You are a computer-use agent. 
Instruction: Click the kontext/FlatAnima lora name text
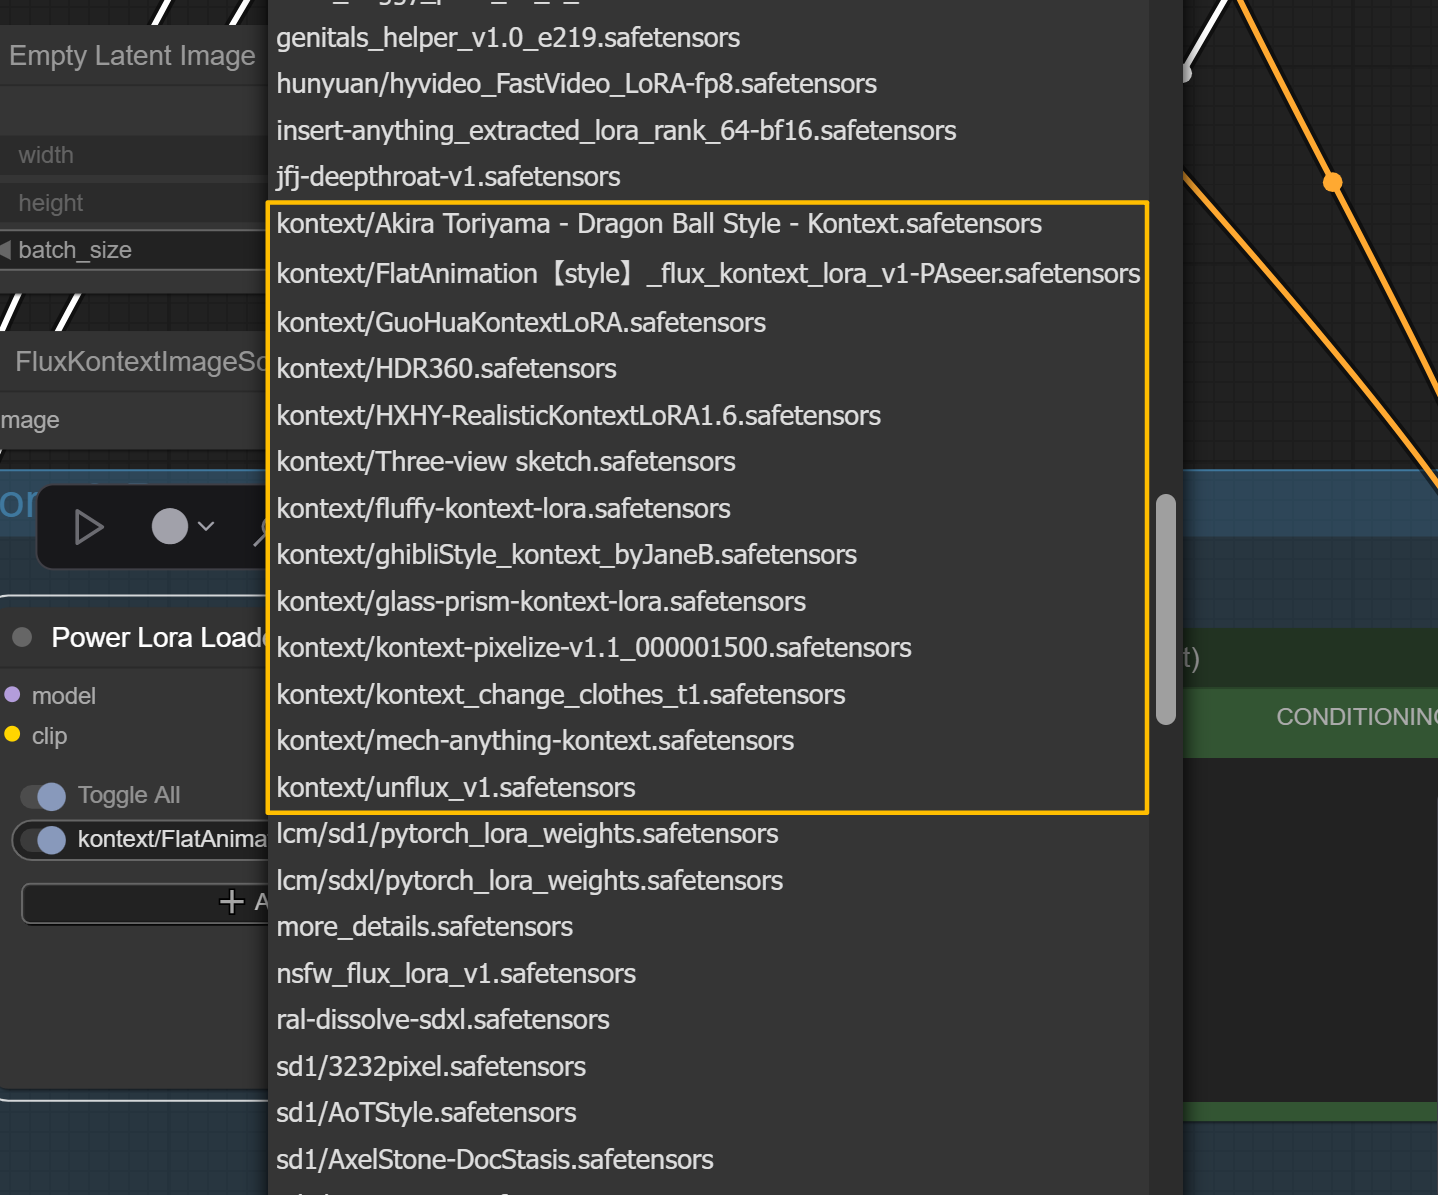click(172, 839)
